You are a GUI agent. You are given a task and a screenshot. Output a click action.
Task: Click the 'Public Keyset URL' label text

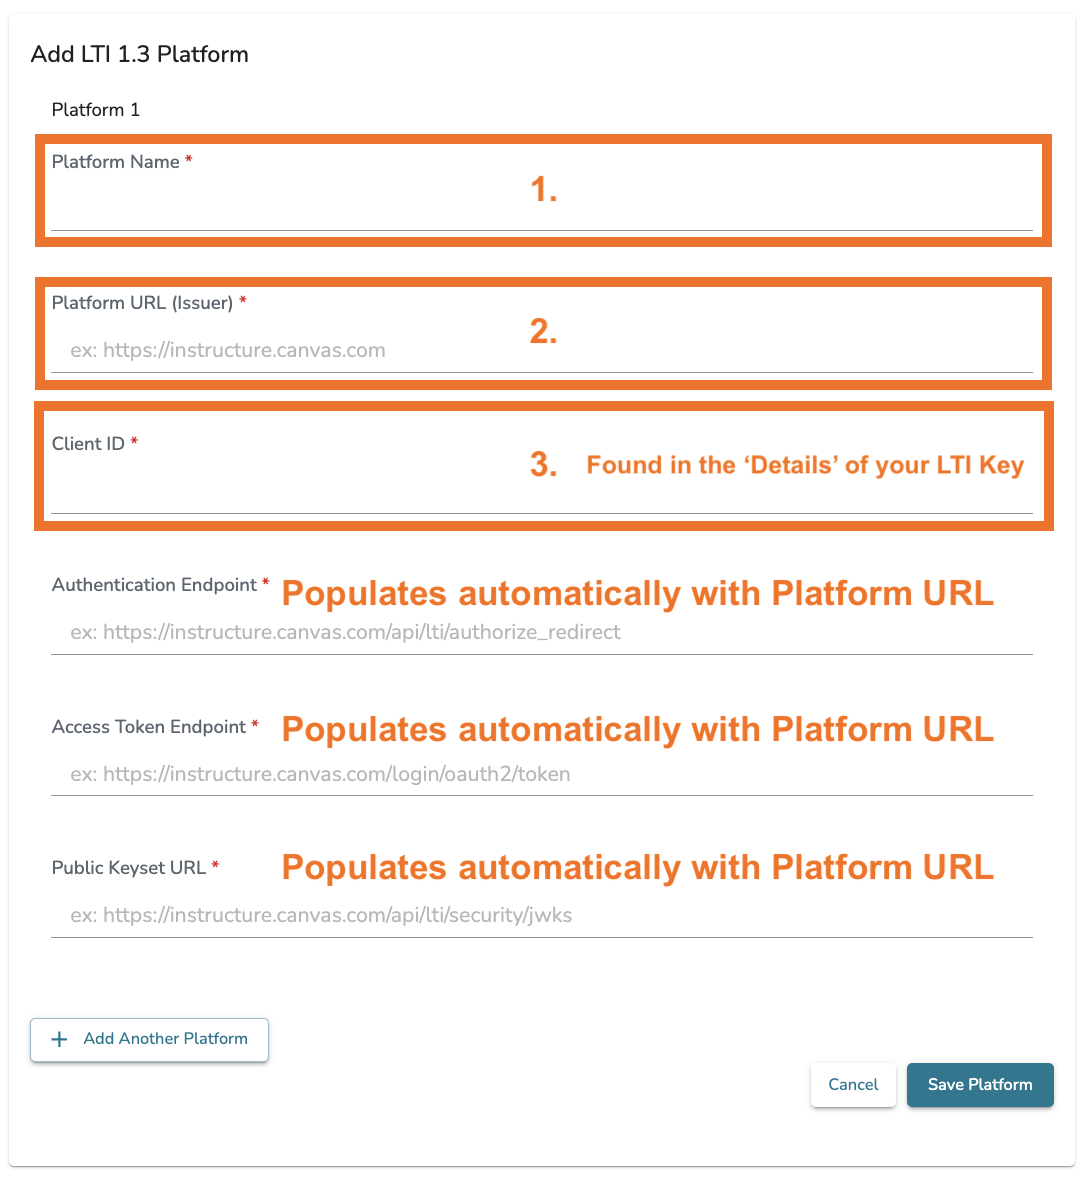click(129, 868)
